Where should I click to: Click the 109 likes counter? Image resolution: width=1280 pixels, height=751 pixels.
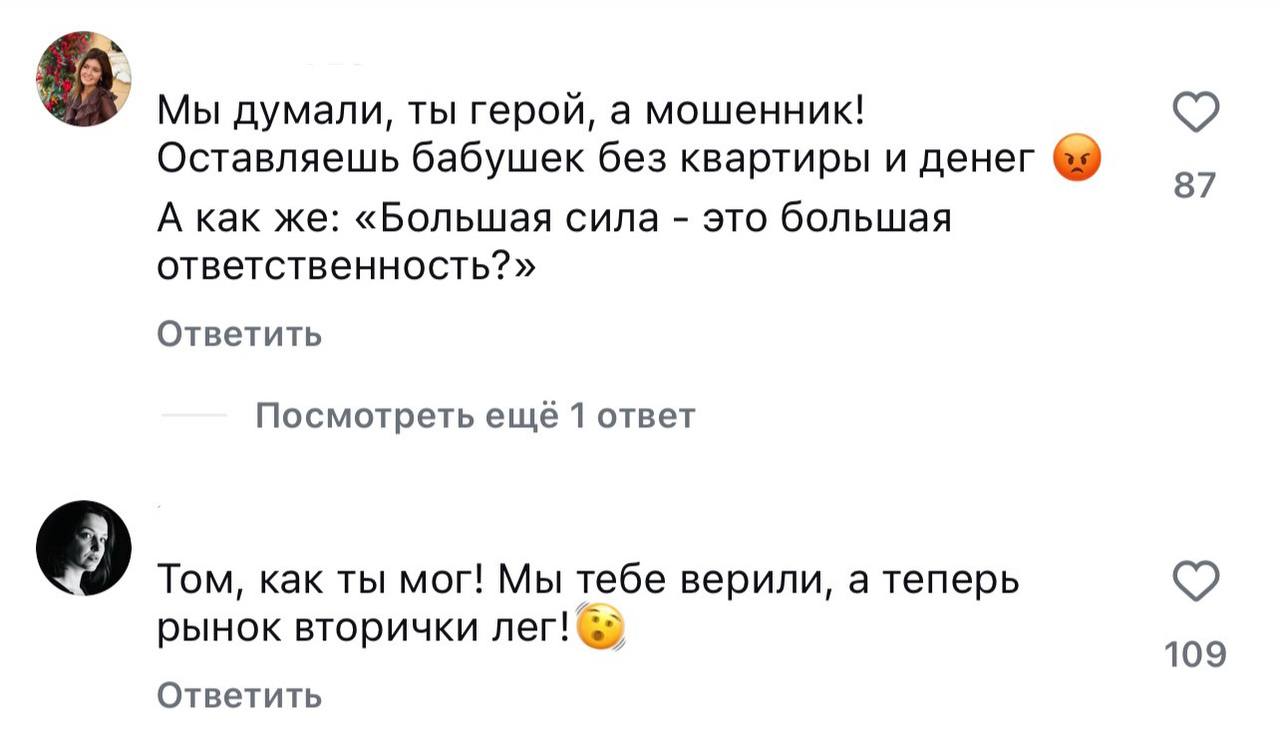pos(1194,655)
